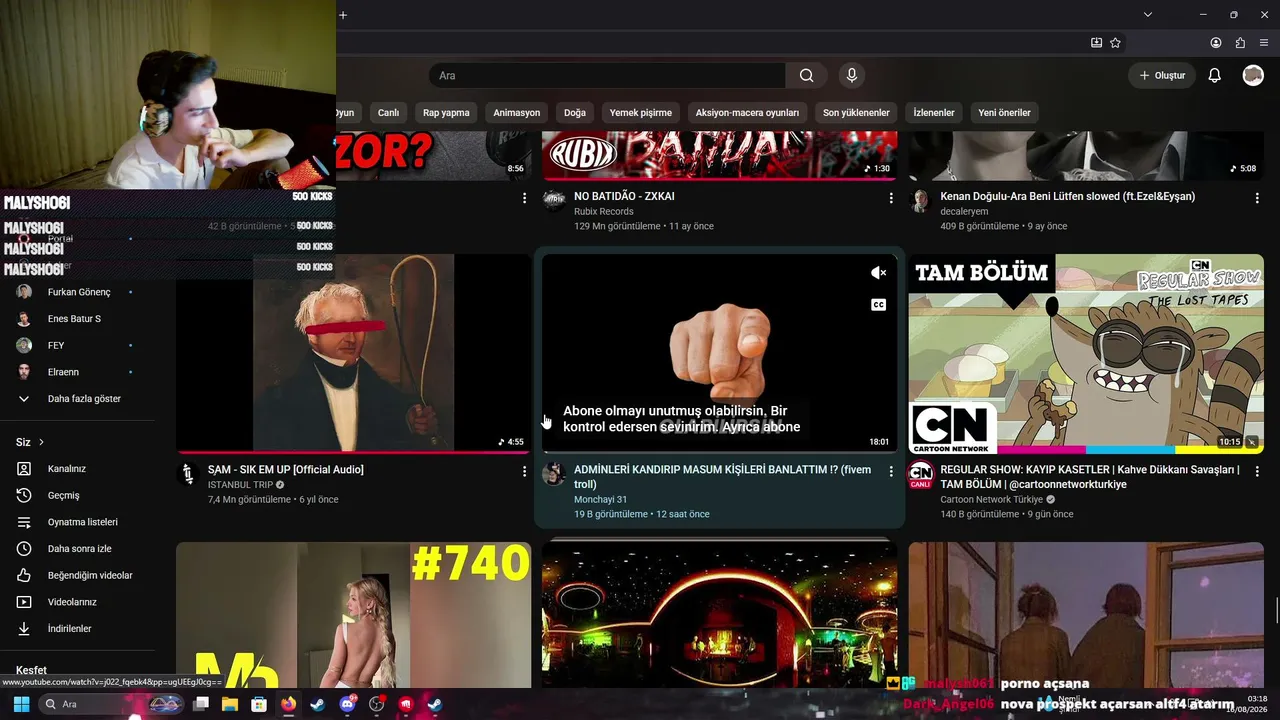
Task: Click the YouTube search input field
Action: point(607,75)
